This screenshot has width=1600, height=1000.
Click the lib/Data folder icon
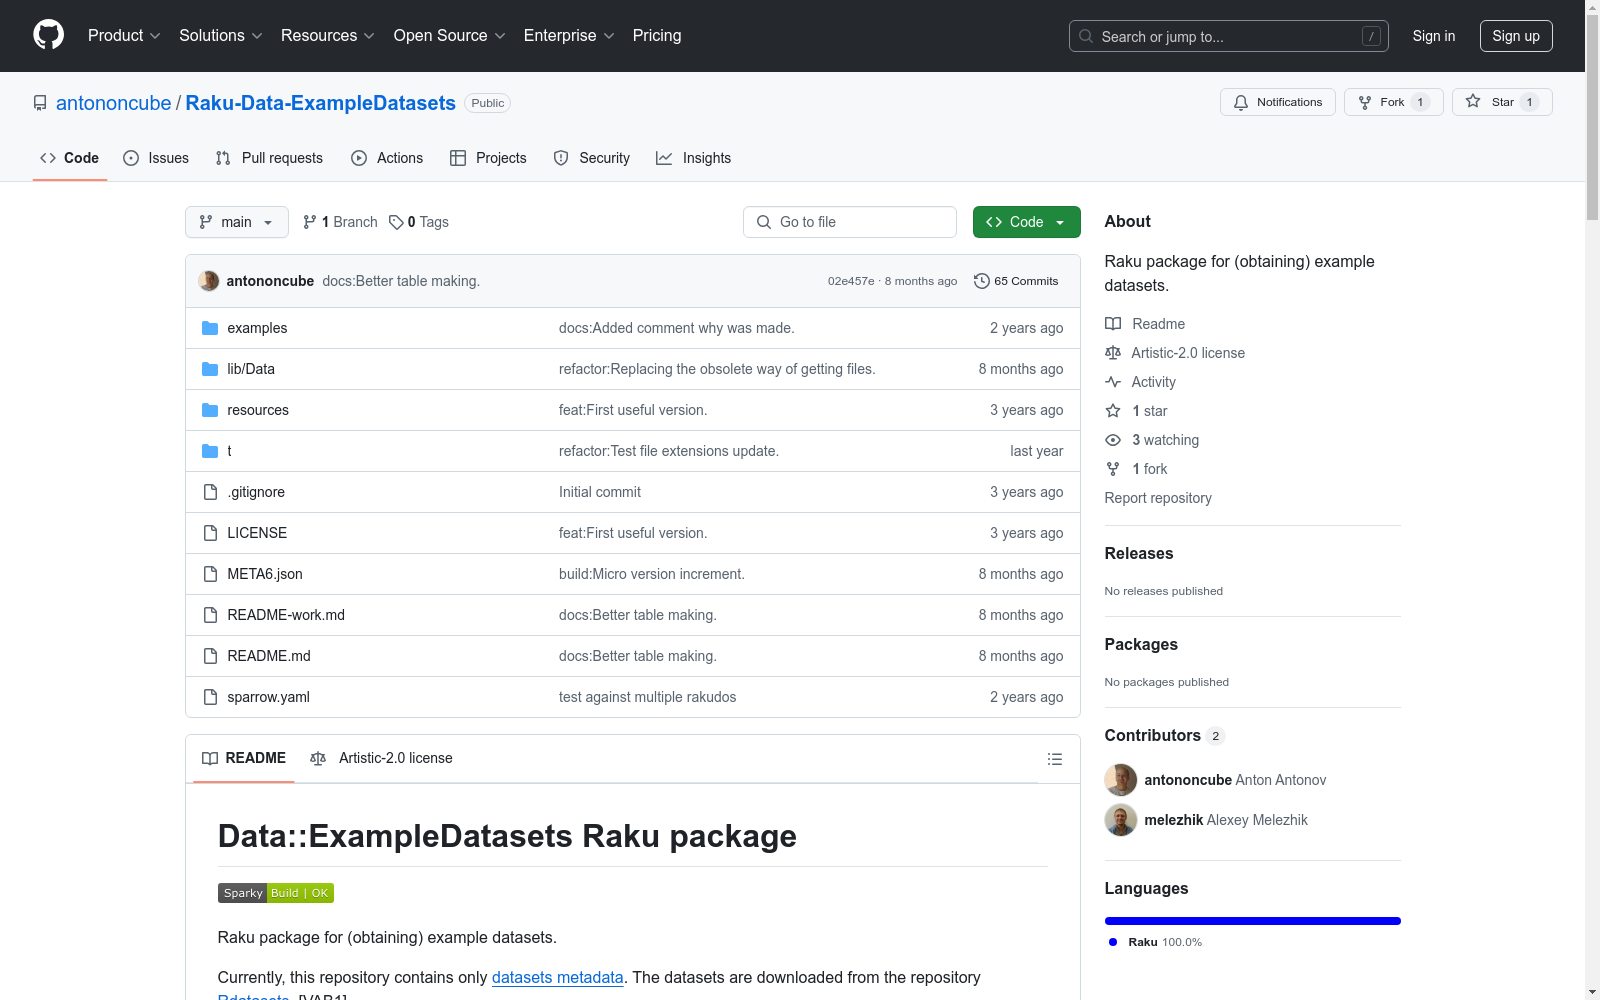click(x=210, y=369)
